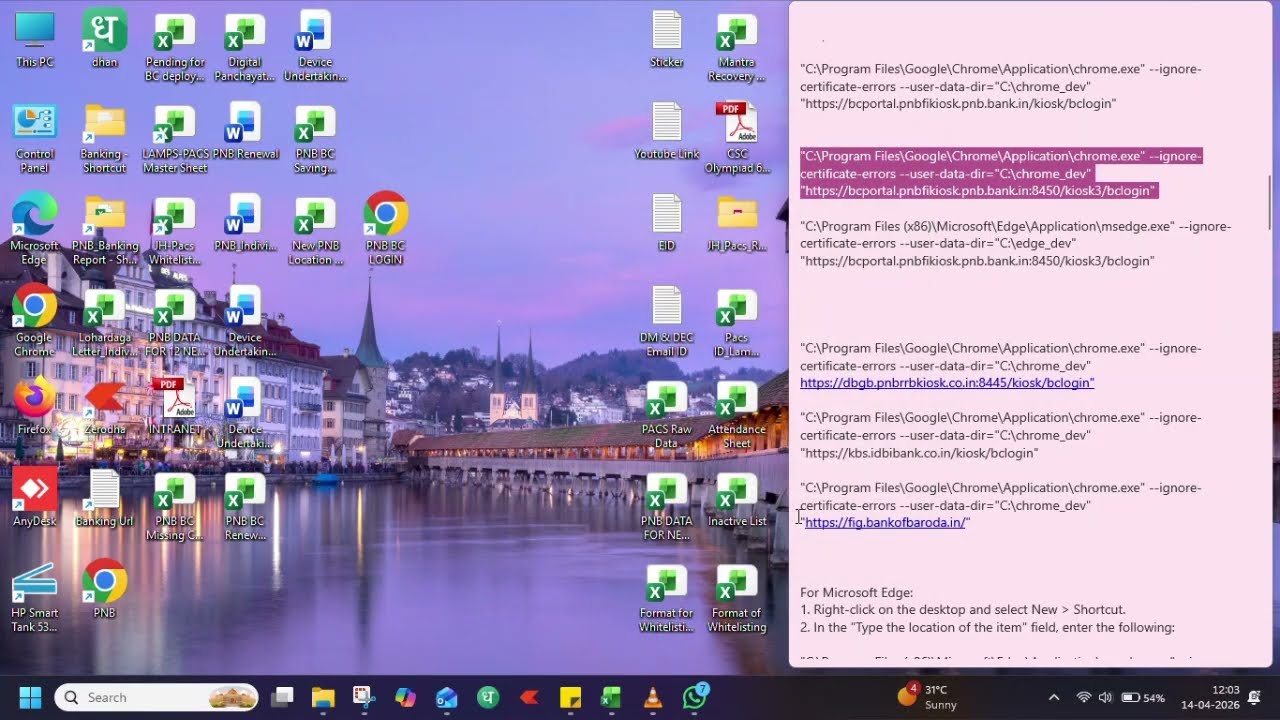Image resolution: width=1280 pixels, height=720 pixels.
Task: Select Youtube Link text file
Action: pyautogui.click(x=667, y=131)
